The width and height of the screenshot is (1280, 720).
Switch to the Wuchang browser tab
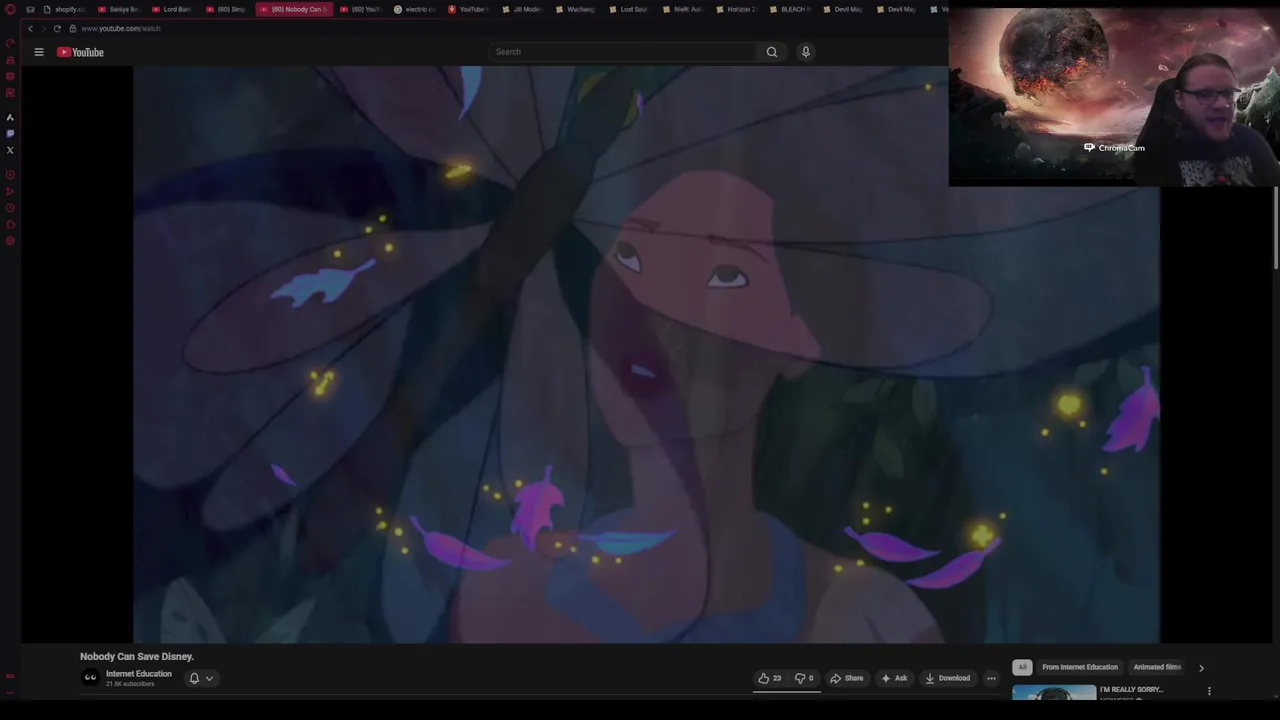click(576, 9)
